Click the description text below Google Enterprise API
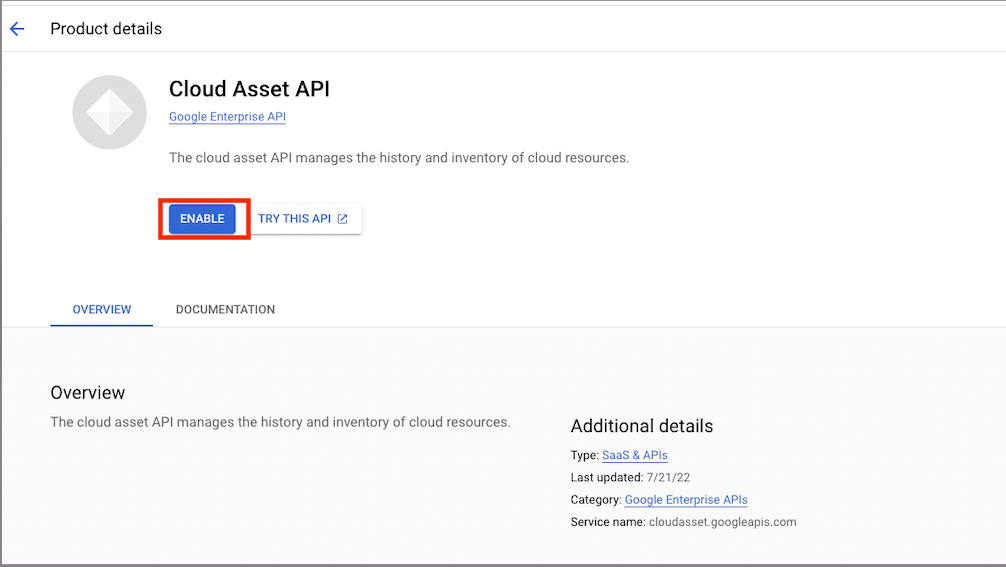1006x567 pixels. click(399, 158)
